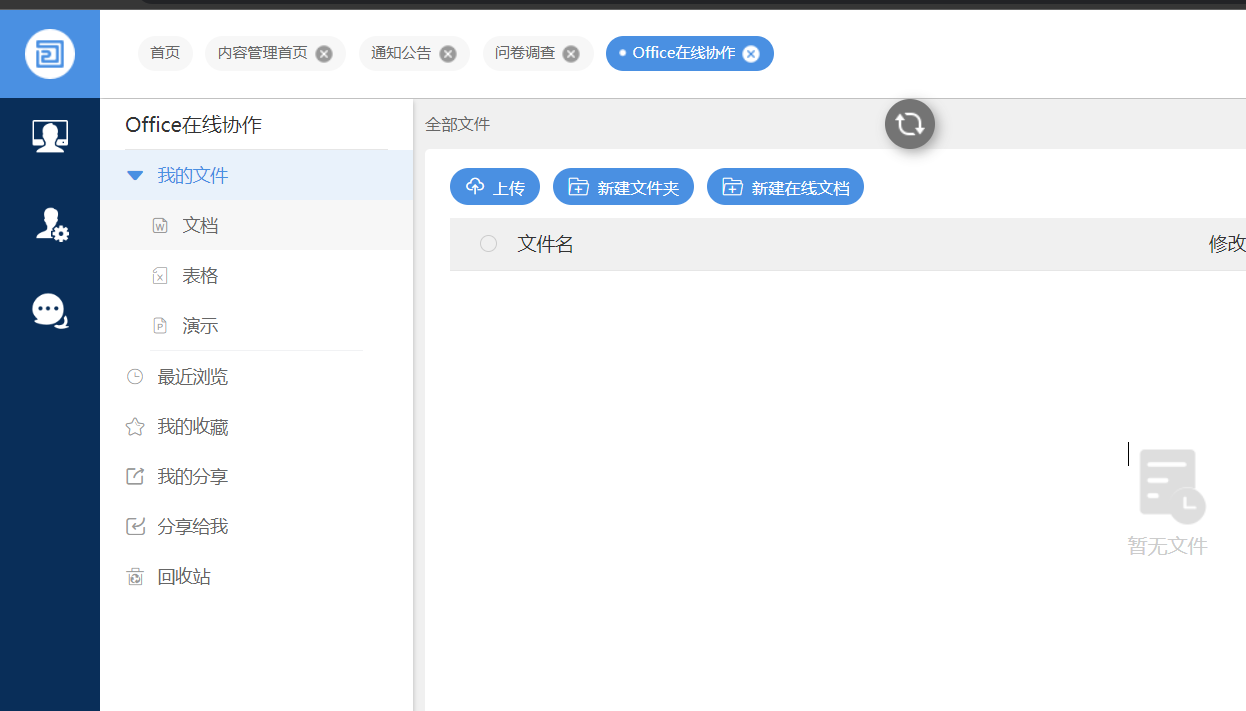
Task: Click the spreadsheet icon beside 表格
Action: [x=160, y=276]
